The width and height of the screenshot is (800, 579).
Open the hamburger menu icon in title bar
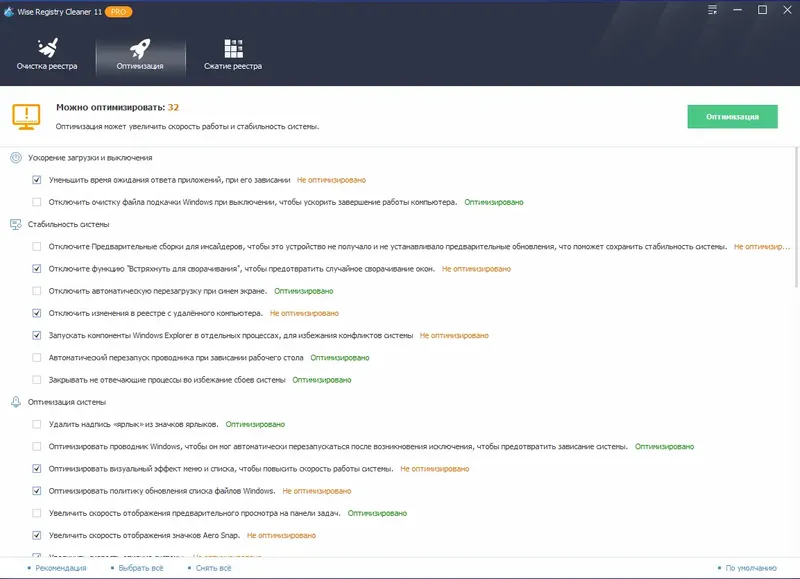pyautogui.click(x=712, y=9)
